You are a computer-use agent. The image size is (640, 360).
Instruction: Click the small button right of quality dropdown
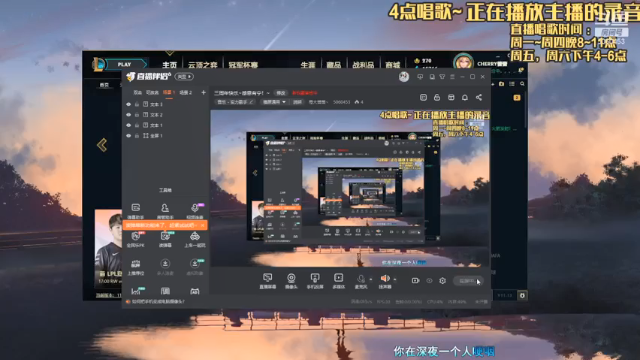point(298,102)
